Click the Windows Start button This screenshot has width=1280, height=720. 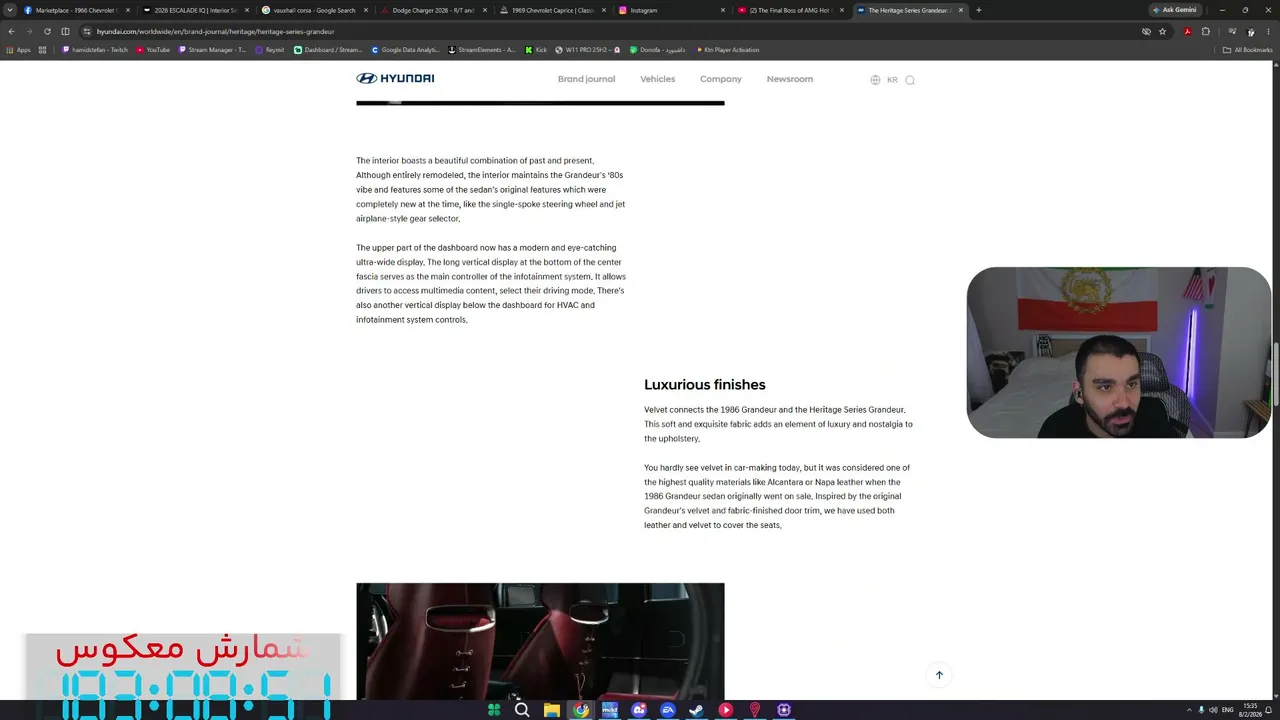click(x=494, y=710)
